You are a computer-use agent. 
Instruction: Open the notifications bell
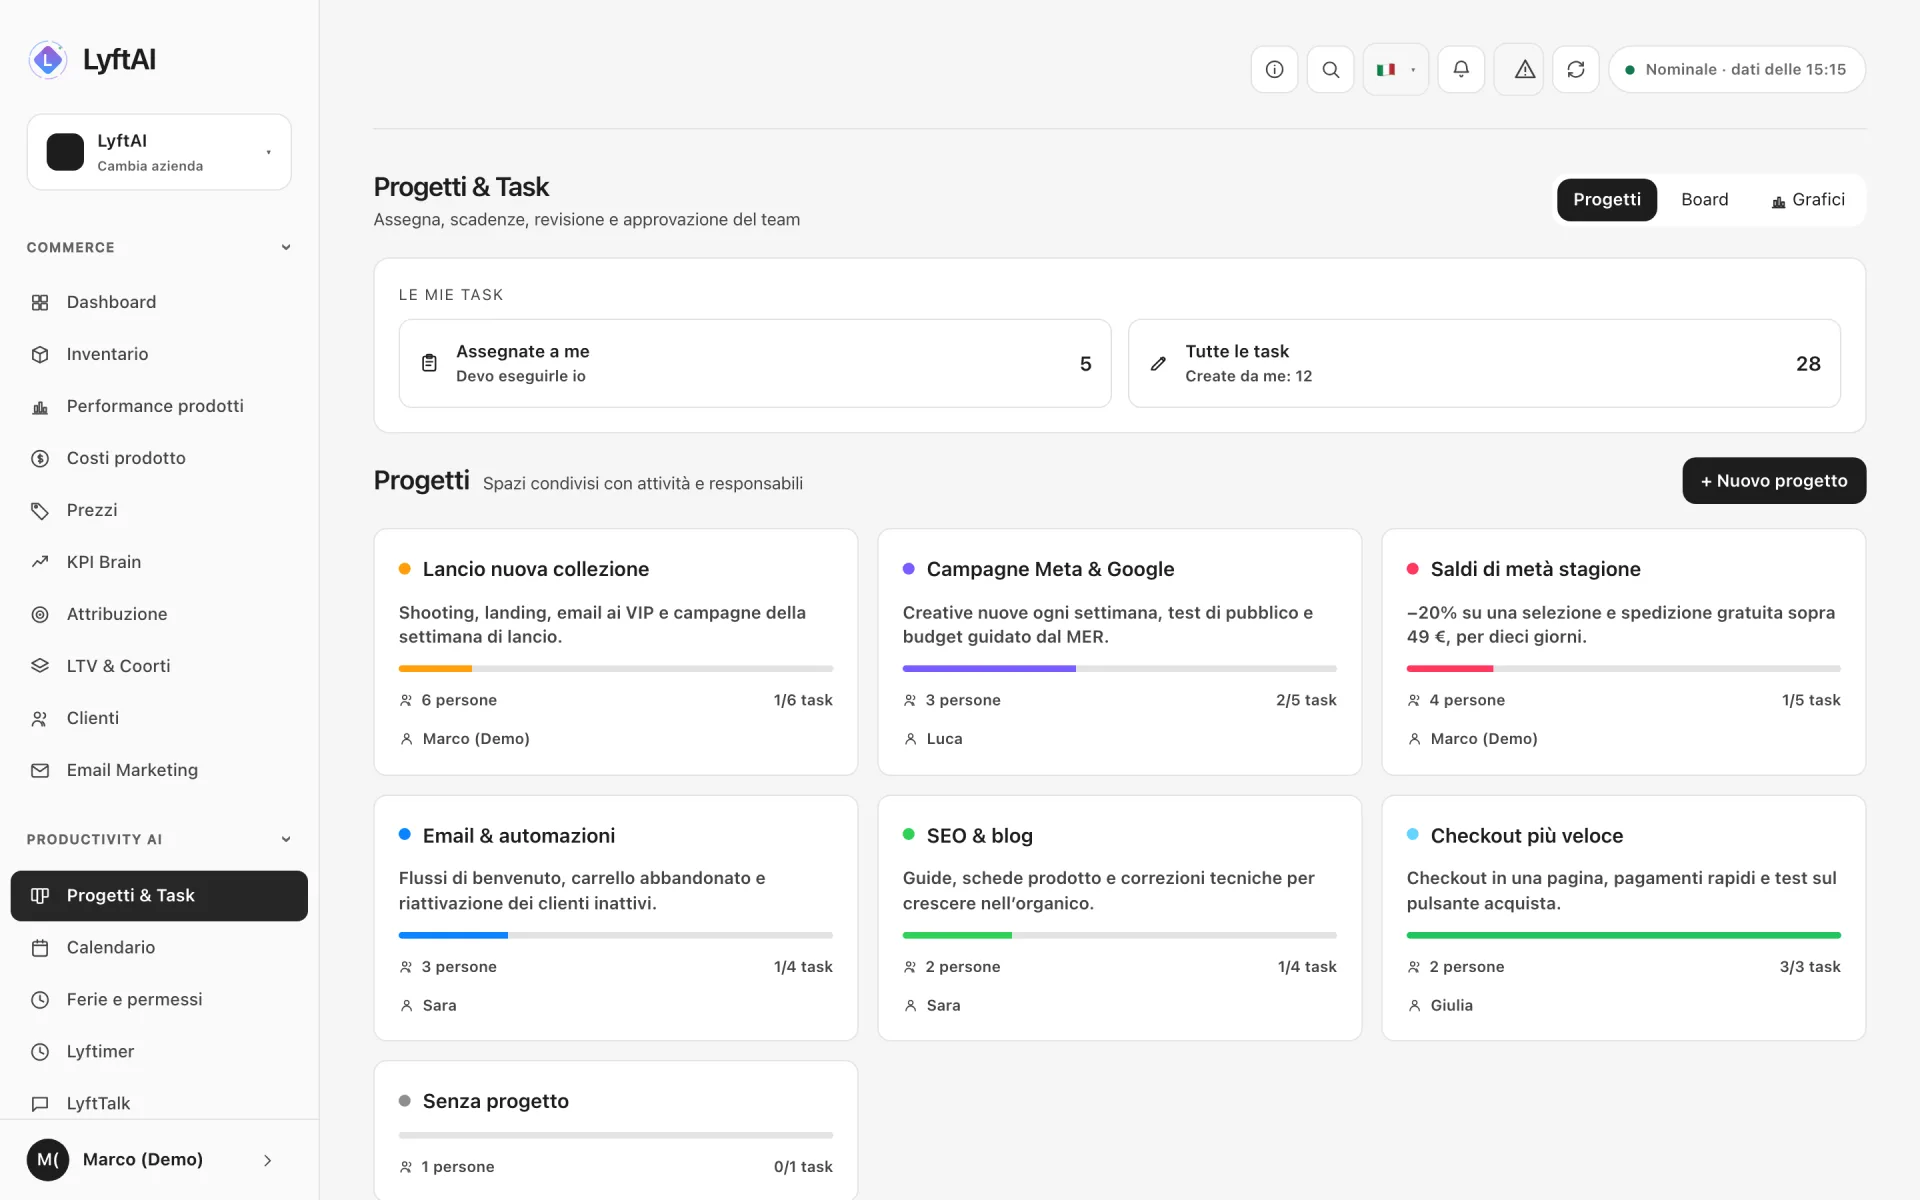tap(1461, 69)
